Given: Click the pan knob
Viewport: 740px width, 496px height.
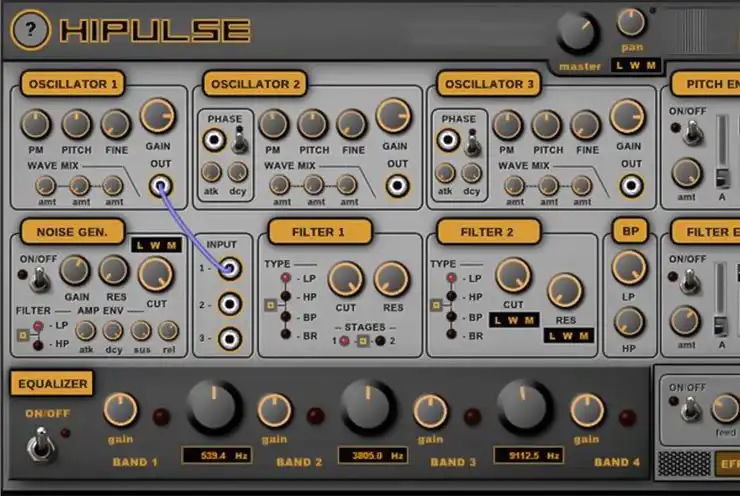Looking at the screenshot, I should pyautogui.click(x=631, y=22).
